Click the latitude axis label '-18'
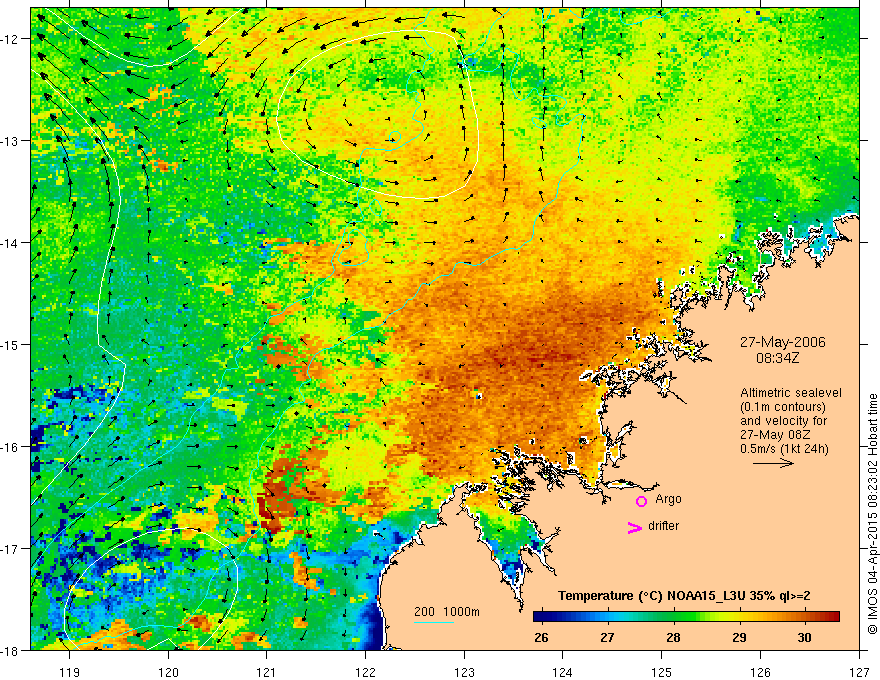 pos(10,650)
